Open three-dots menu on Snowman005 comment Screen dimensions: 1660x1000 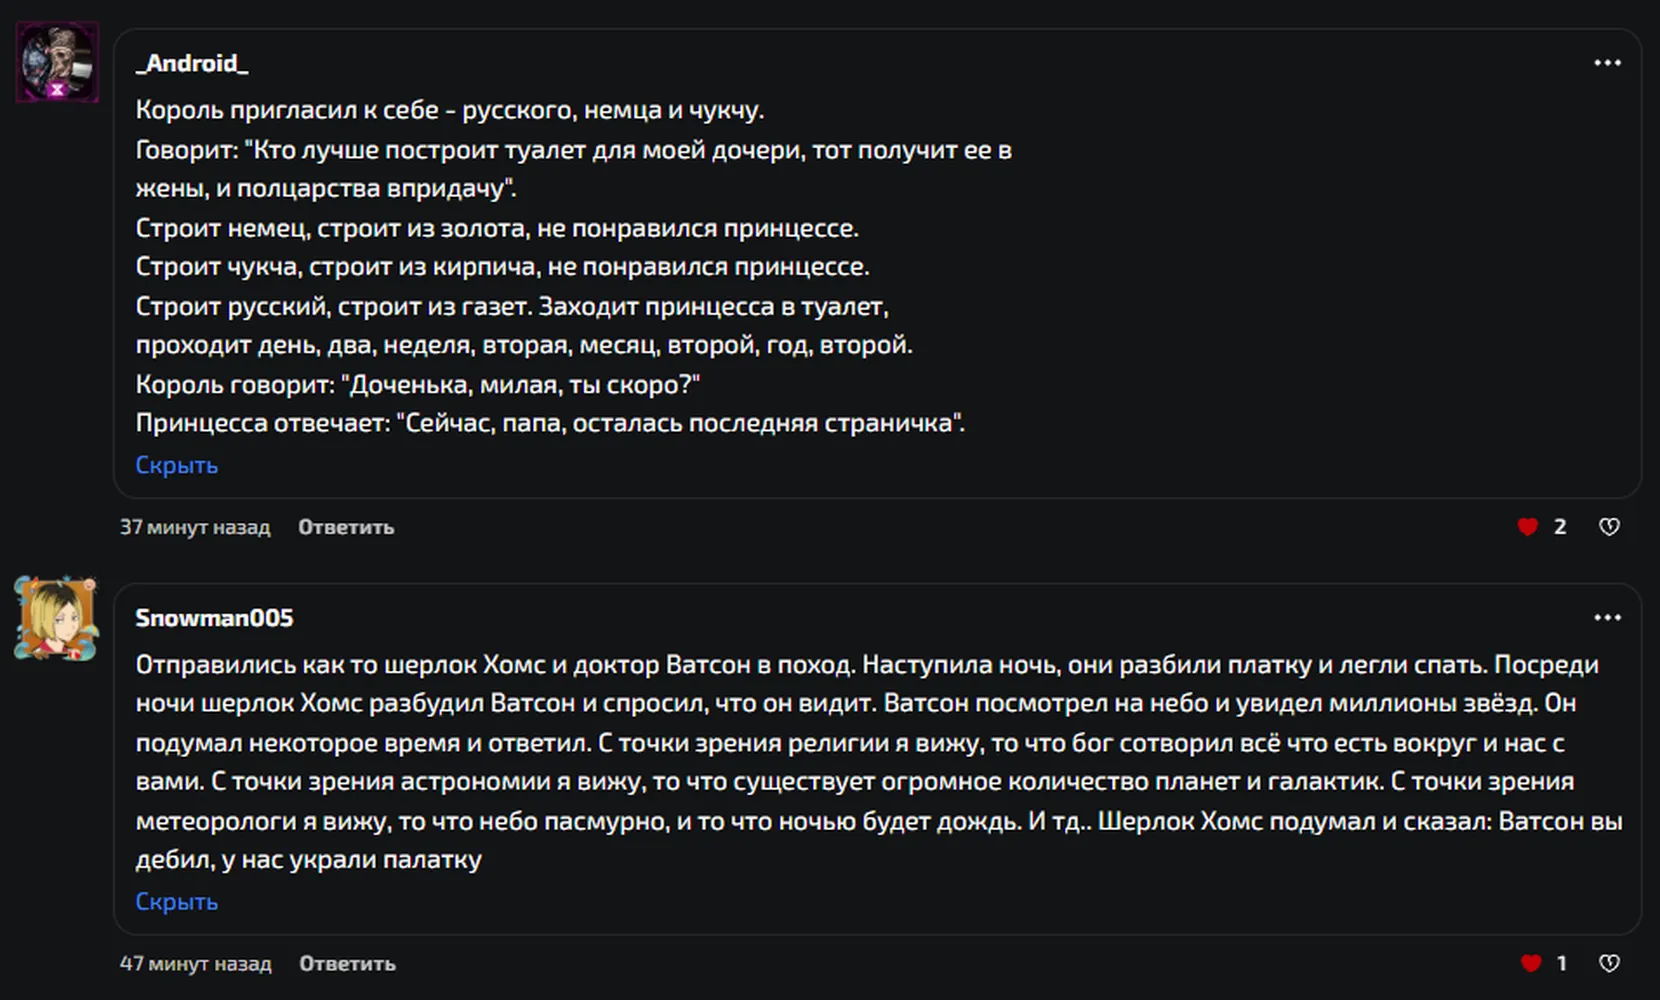(1607, 618)
